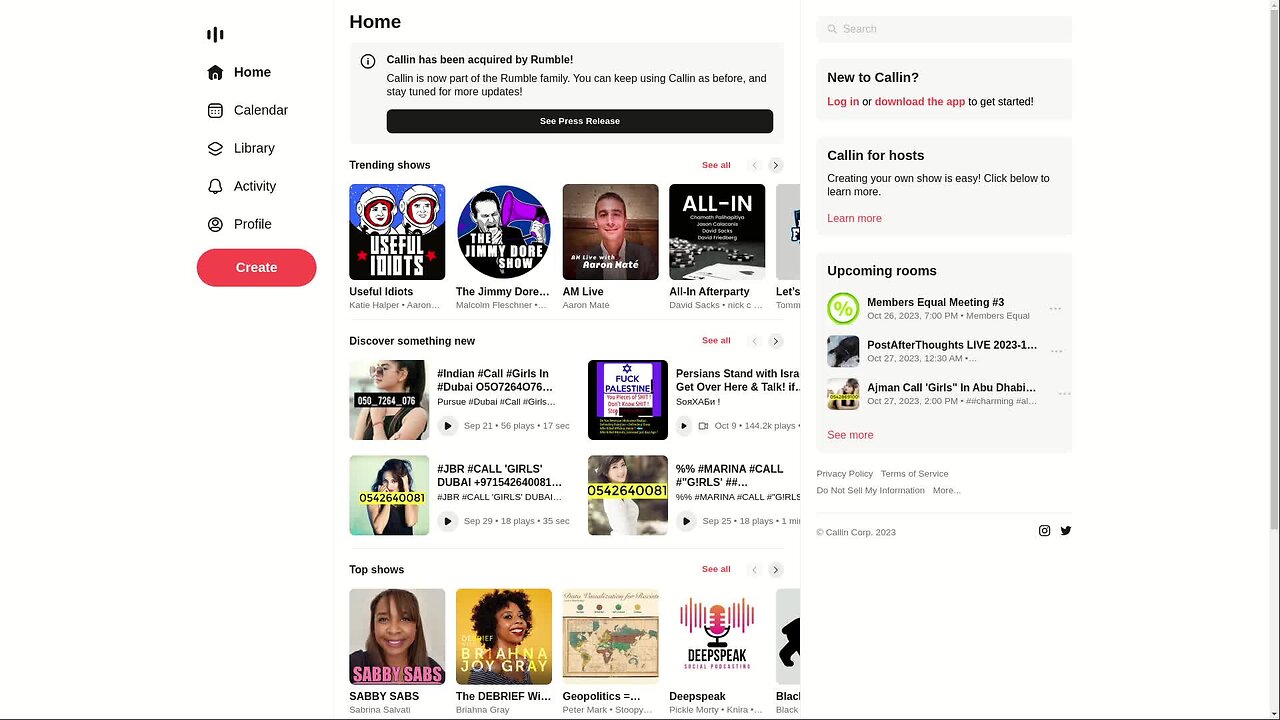Open options for PostAfterThoughts LIVE room
Screen dimensions: 1280x720
[x=1055, y=352]
